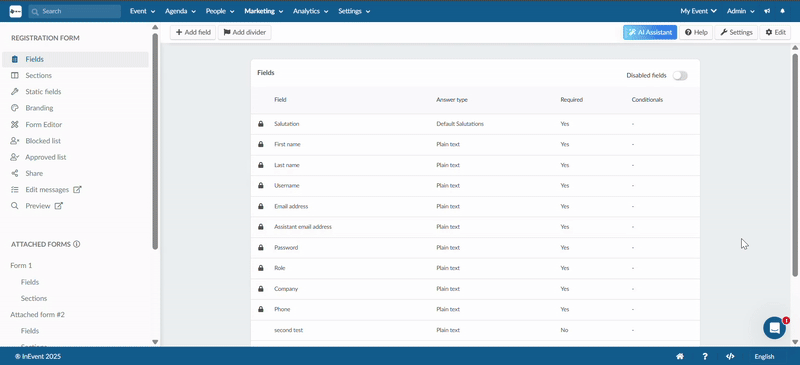Open Sections under Form 1
The width and height of the screenshot is (800, 365).
34,298
